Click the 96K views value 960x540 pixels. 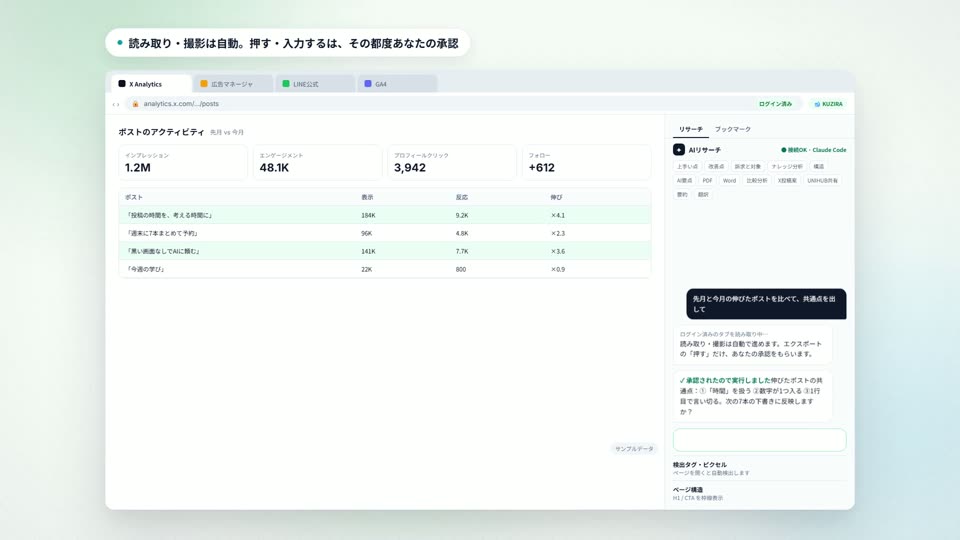366,233
